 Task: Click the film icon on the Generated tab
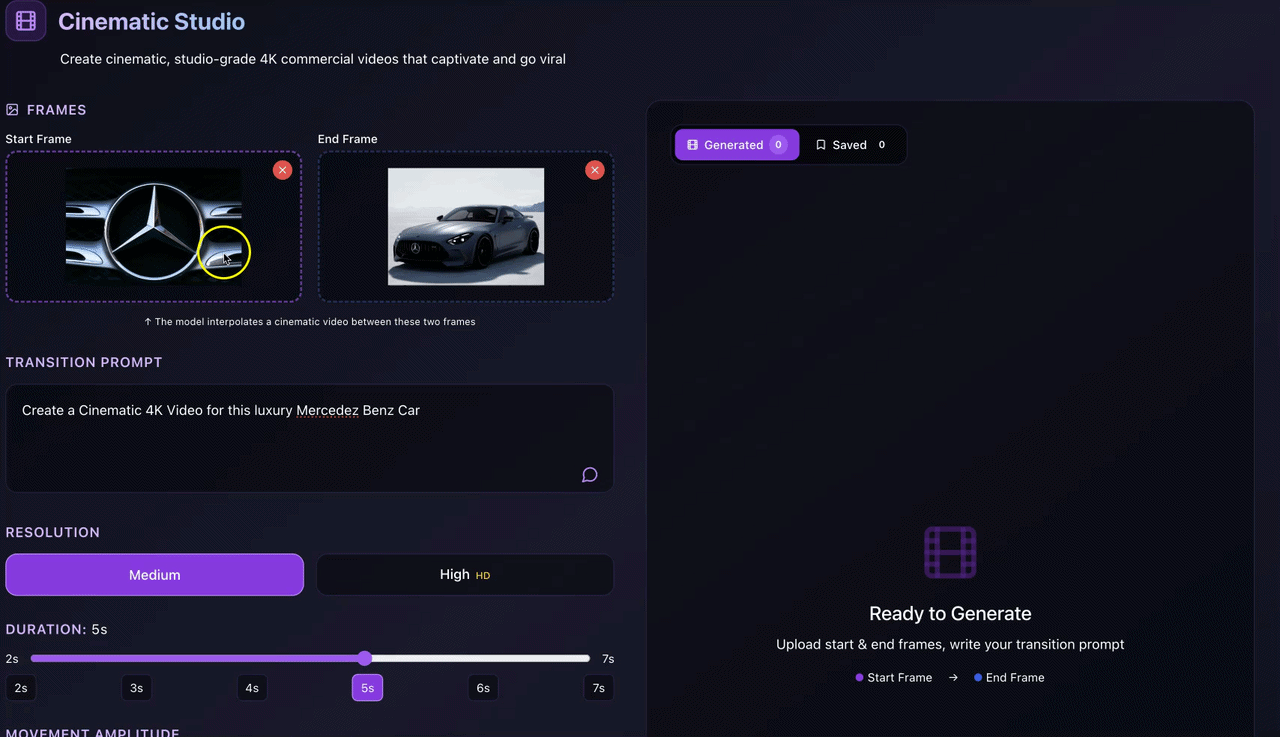[692, 144]
